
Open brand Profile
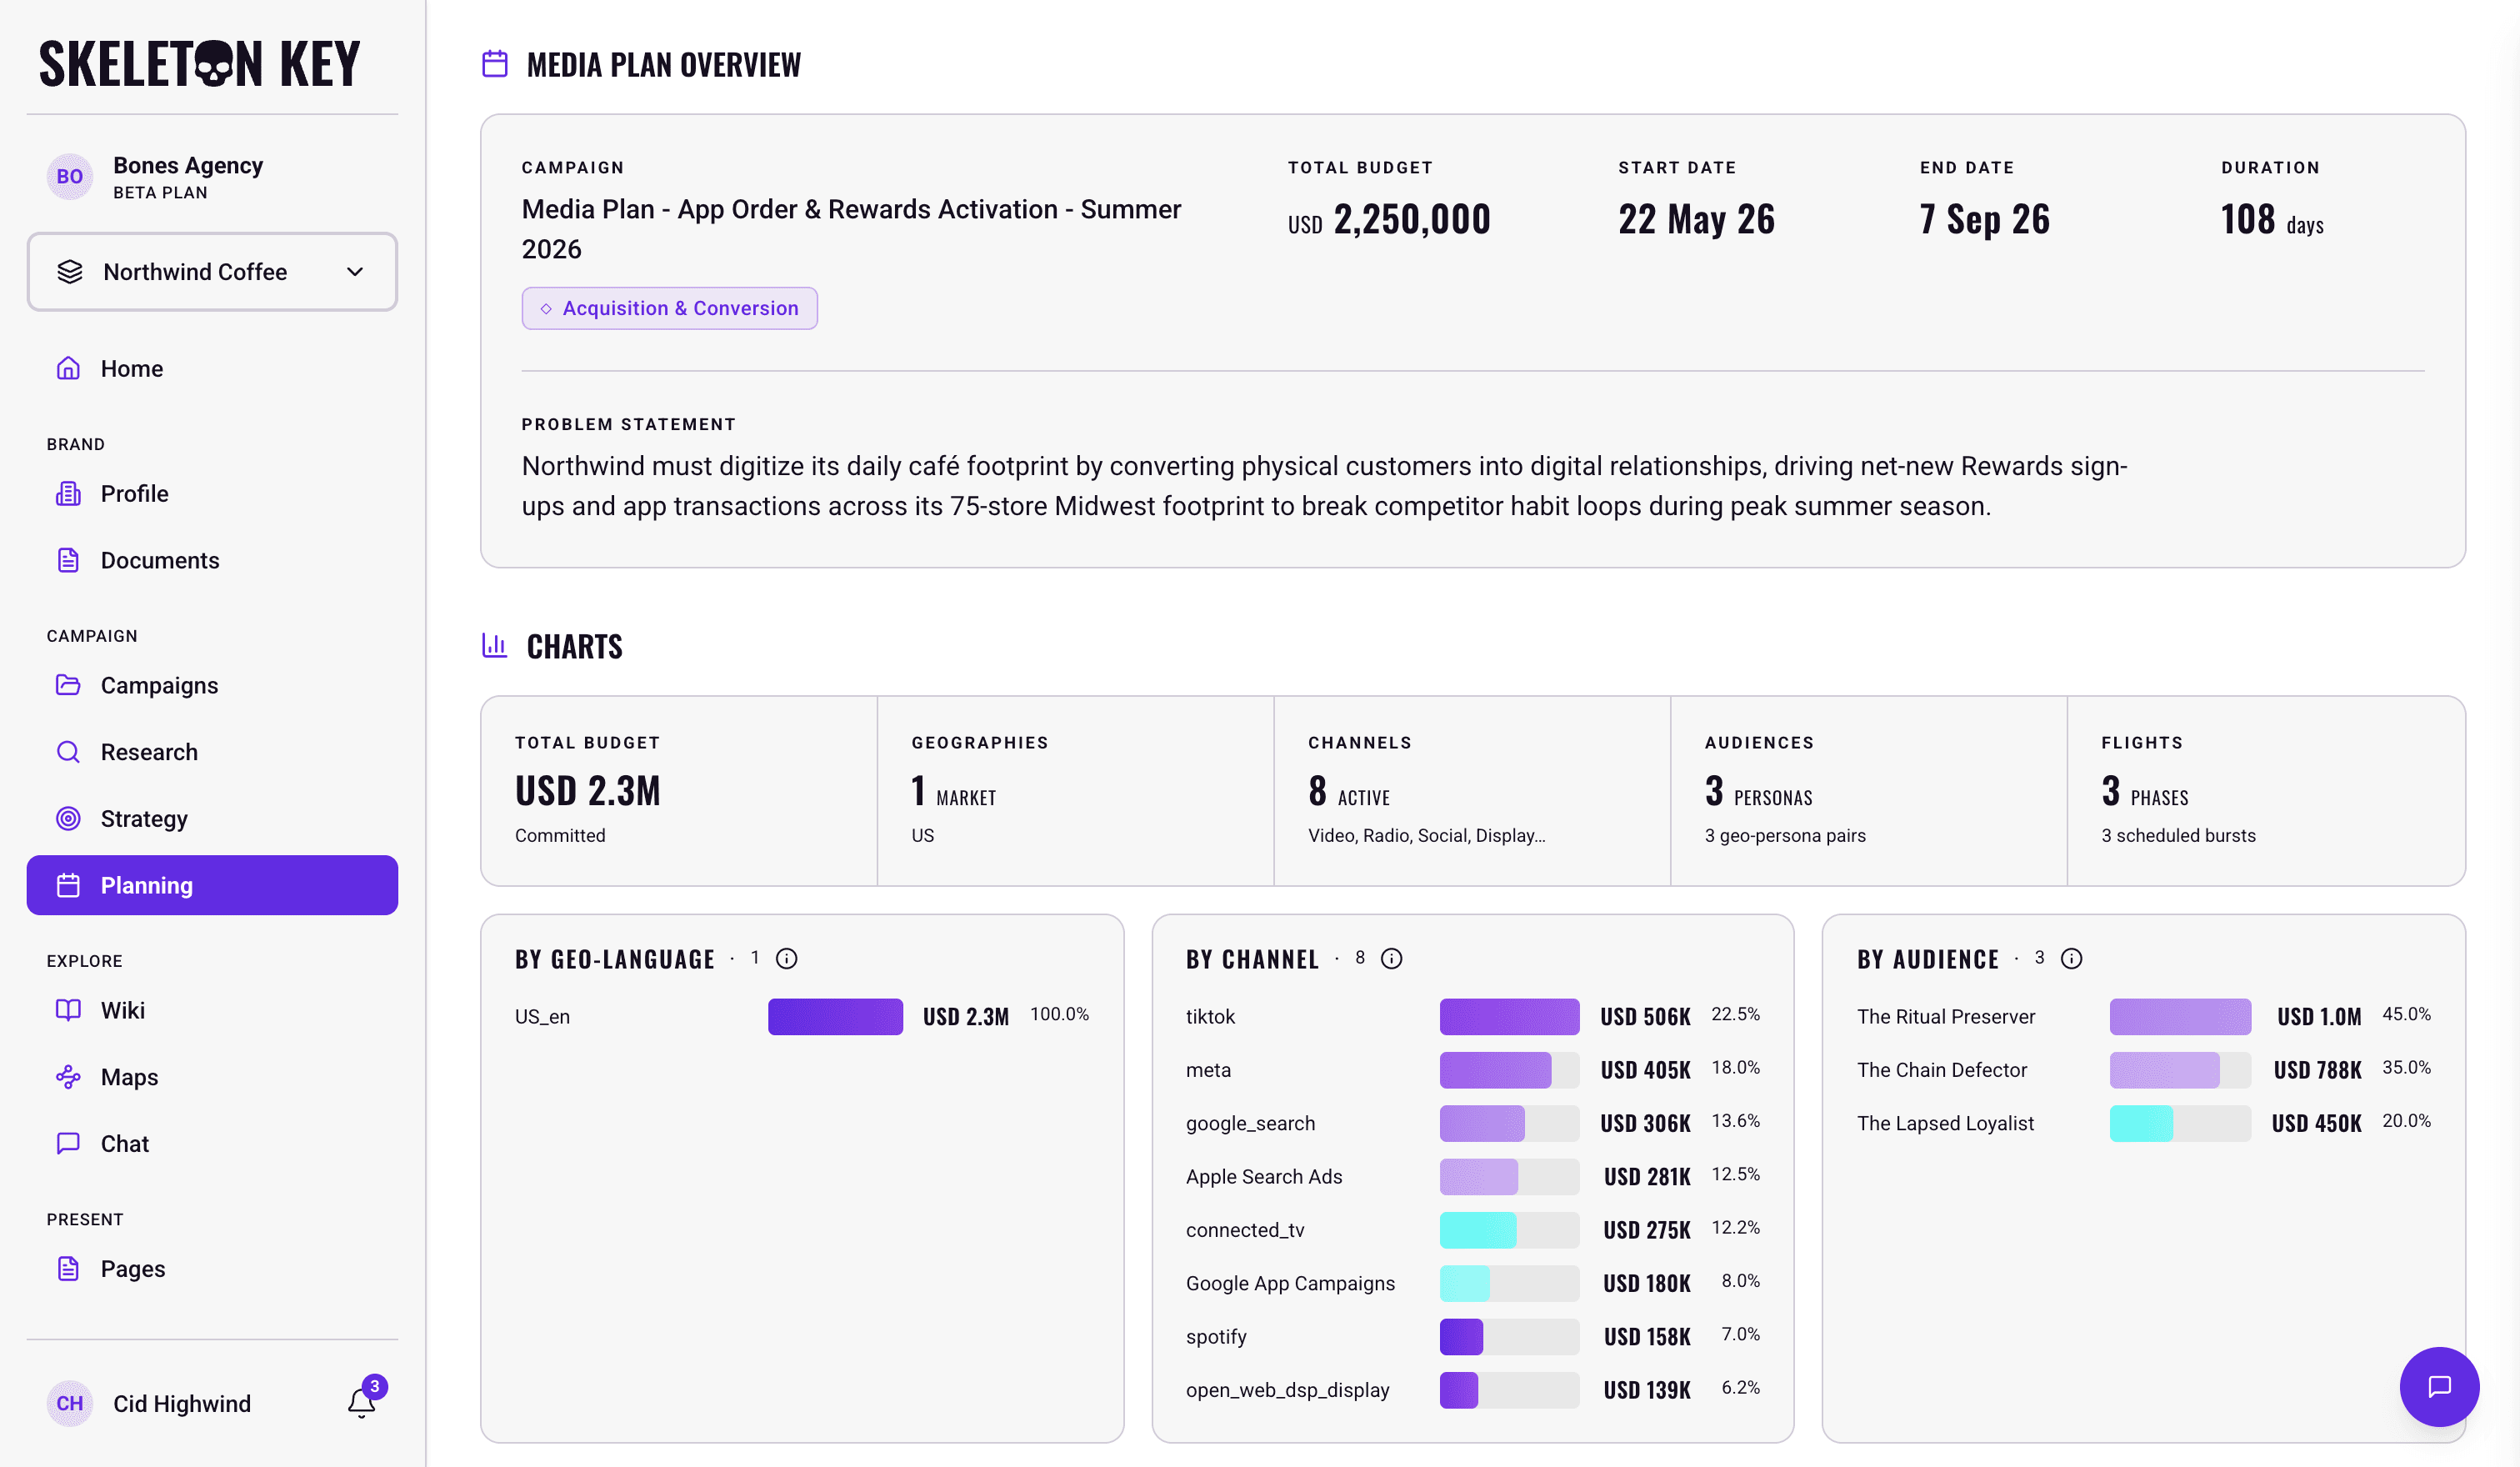coord(212,494)
